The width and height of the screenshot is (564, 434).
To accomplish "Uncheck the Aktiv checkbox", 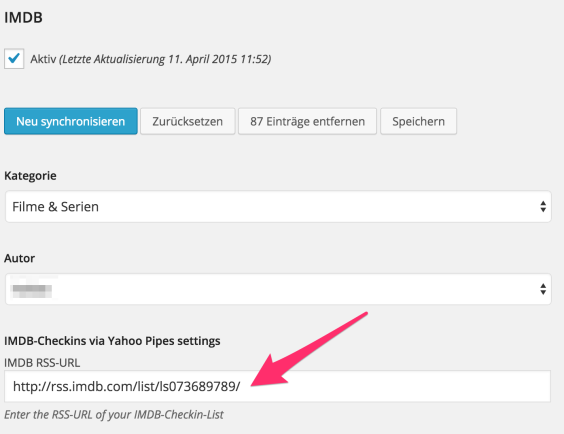I will pyautogui.click(x=14, y=59).
